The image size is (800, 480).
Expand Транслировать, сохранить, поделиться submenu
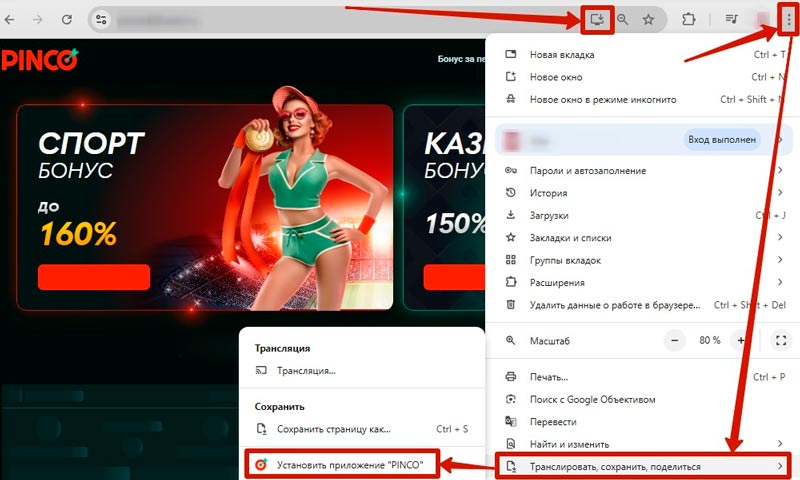[640, 466]
